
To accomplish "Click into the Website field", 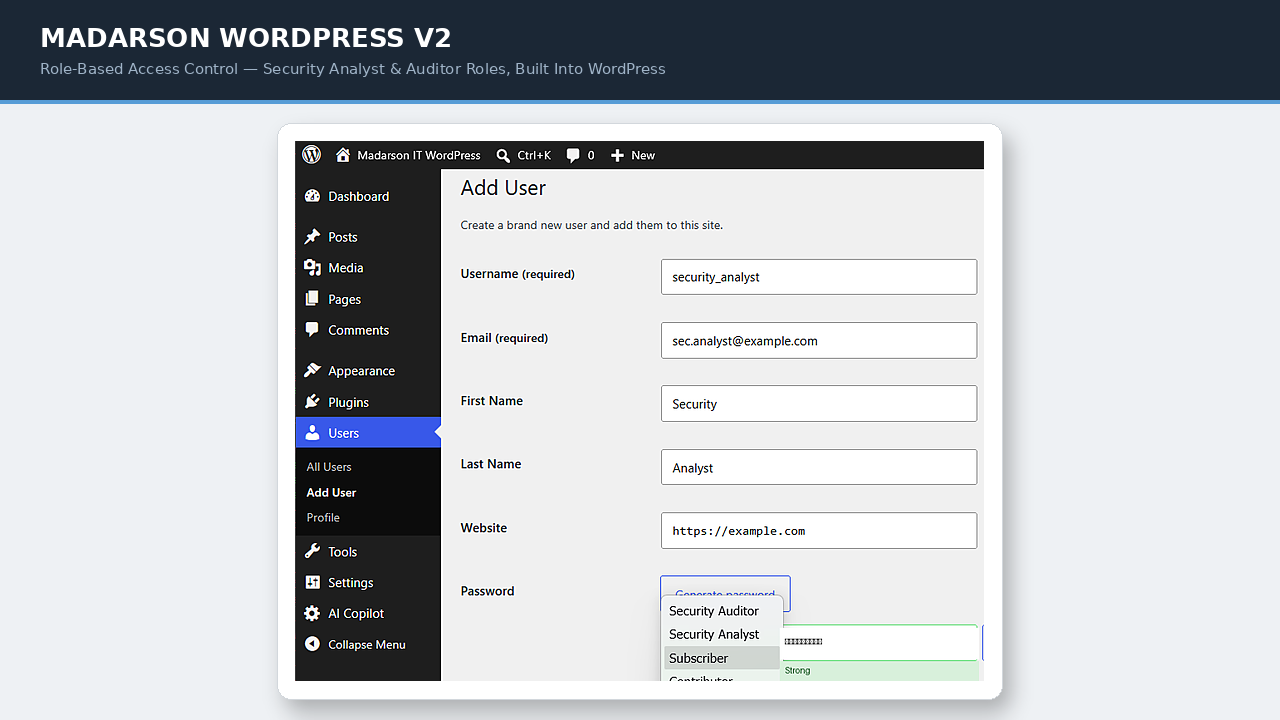I will coord(819,531).
